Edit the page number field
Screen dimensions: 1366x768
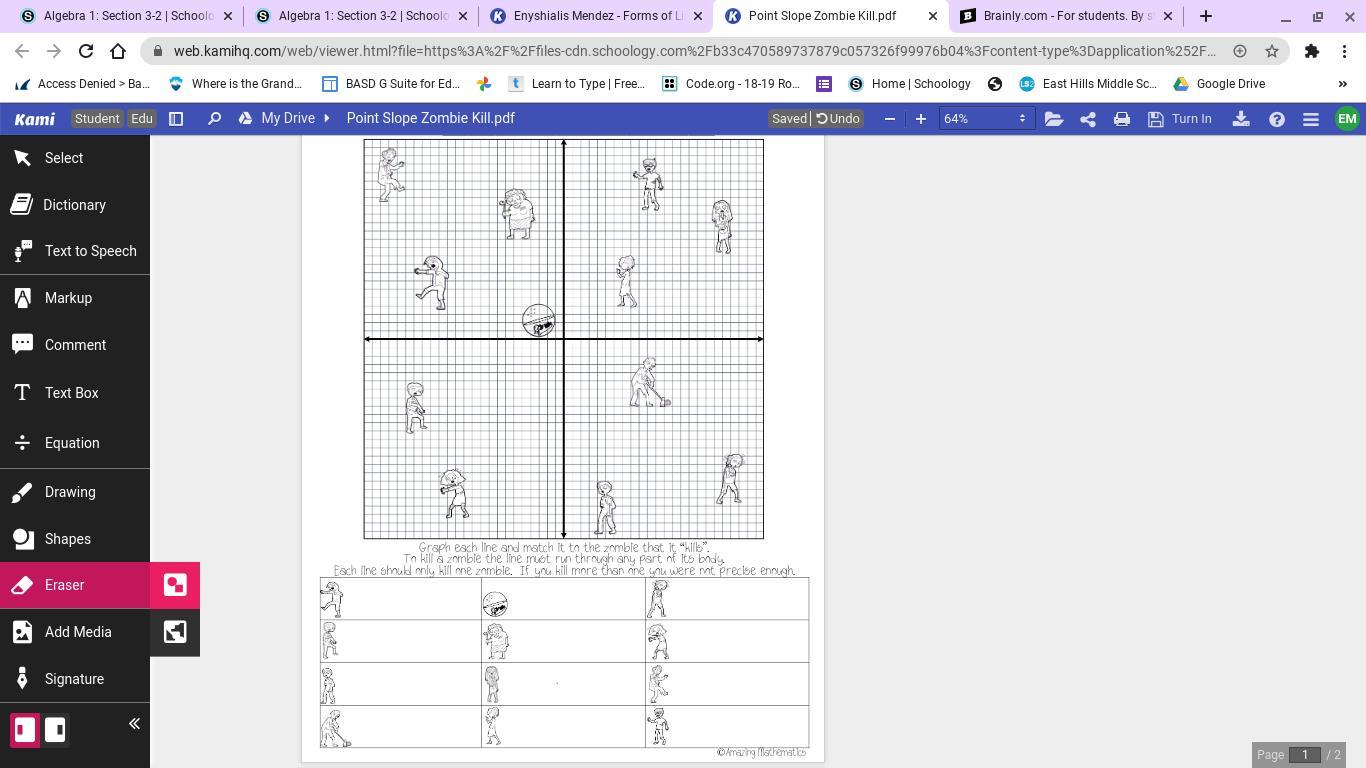click(x=1305, y=754)
